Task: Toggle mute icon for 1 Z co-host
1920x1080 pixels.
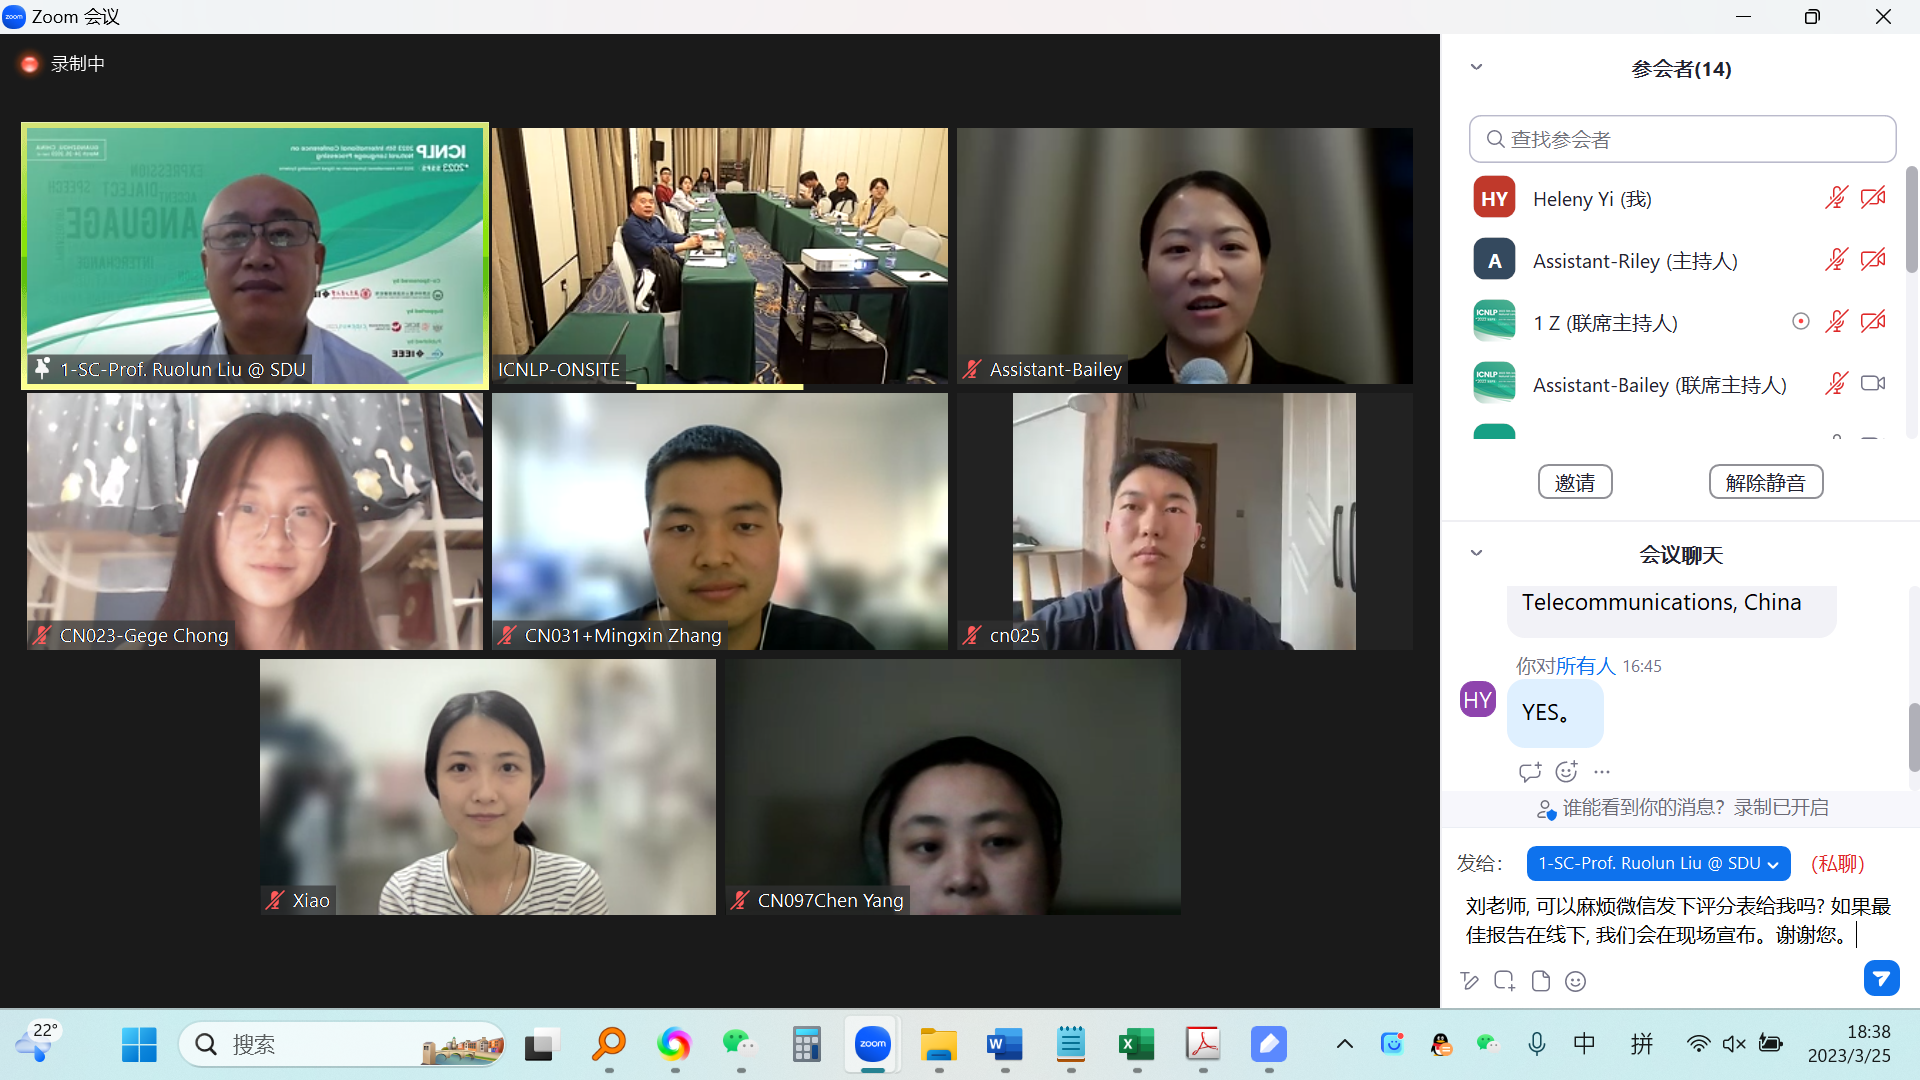Action: click(x=1836, y=322)
